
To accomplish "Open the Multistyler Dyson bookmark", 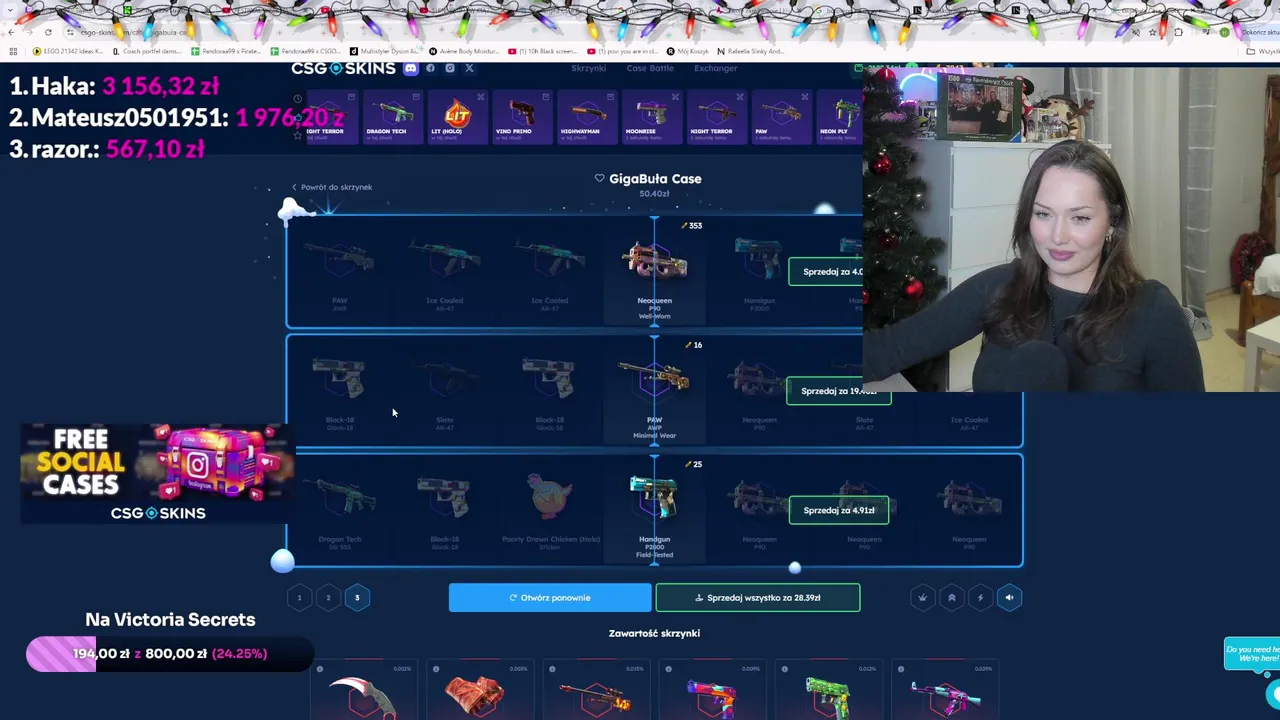I will 386,51.
